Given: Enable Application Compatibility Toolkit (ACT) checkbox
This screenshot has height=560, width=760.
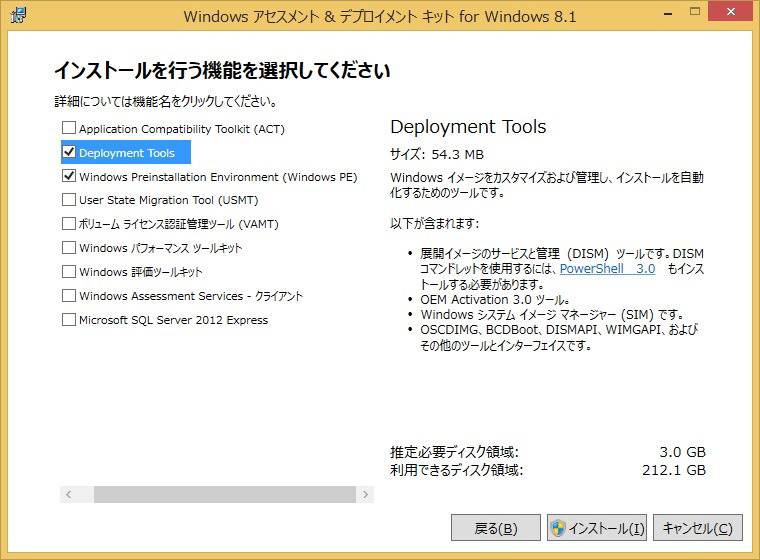Looking at the screenshot, I should [69, 128].
